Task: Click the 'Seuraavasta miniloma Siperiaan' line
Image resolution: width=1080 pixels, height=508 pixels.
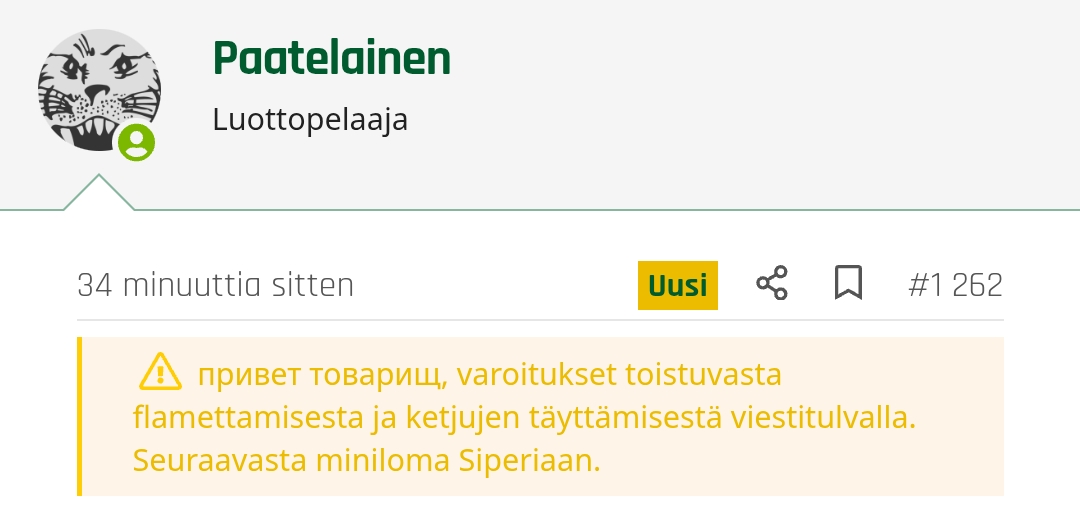Action: pyautogui.click(x=366, y=463)
